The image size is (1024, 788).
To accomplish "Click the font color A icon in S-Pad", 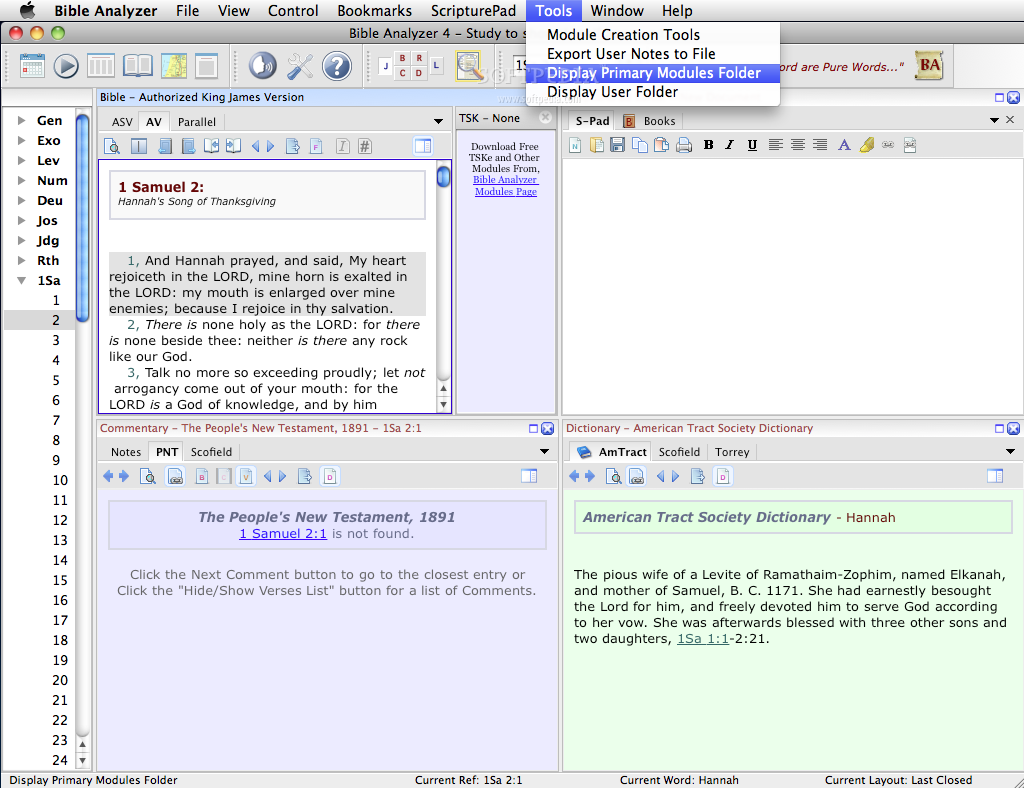I will pos(844,145).
